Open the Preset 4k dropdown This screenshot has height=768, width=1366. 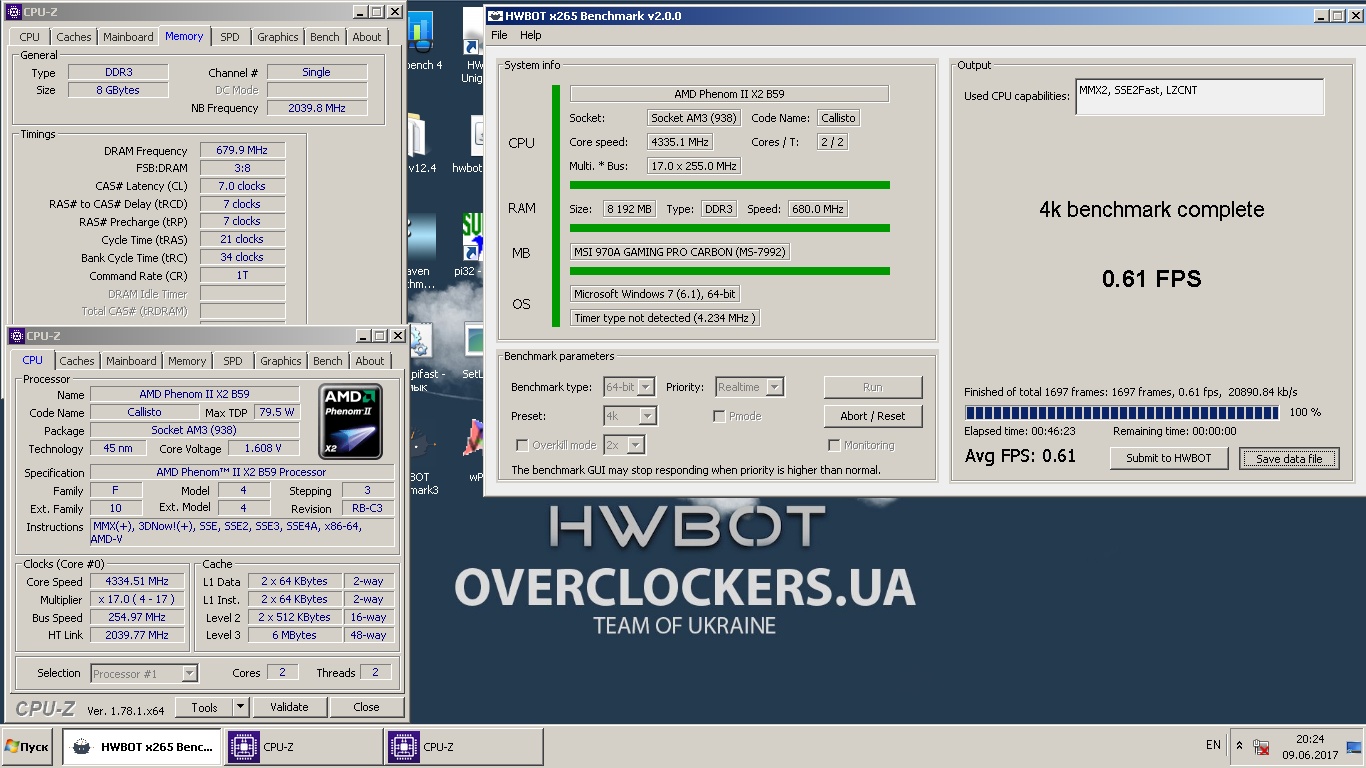tap(647, 416)
